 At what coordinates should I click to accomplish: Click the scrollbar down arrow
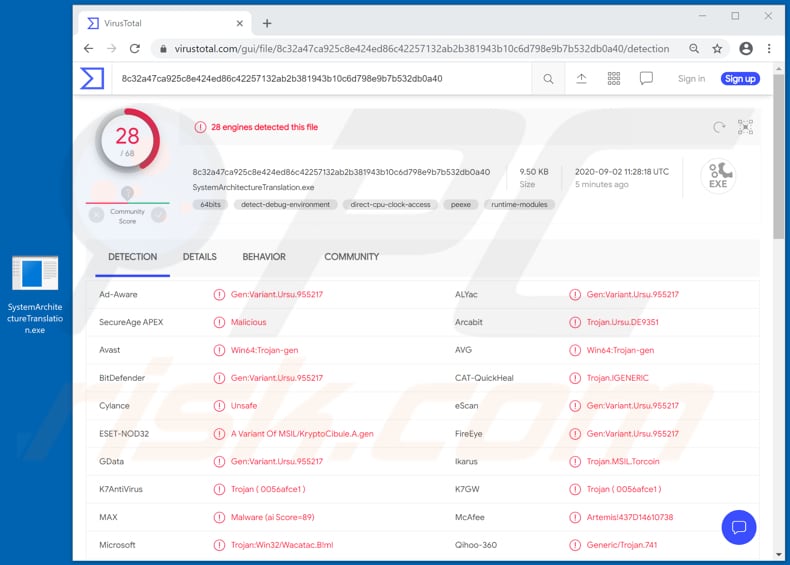click(779, 554)
